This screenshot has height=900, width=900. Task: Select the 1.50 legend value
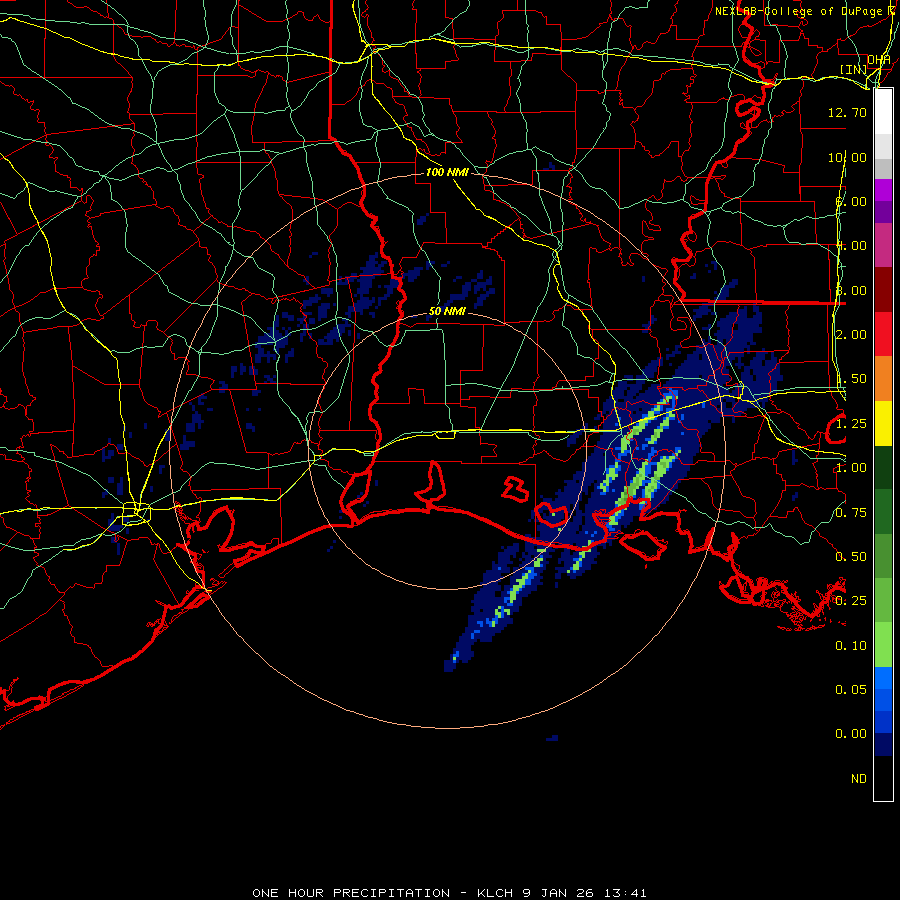point(851,379)
